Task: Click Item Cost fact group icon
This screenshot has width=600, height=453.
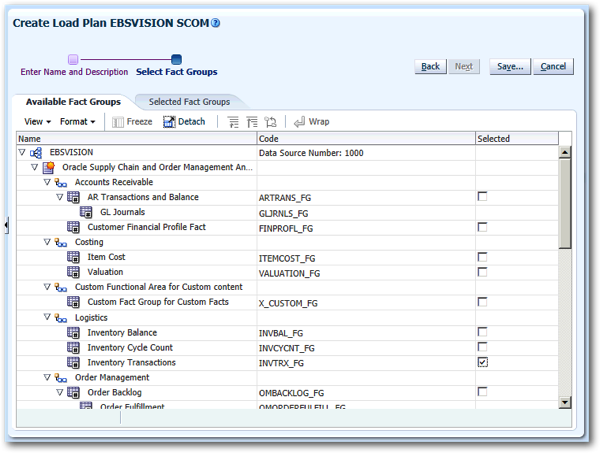Action: (73, 257)
